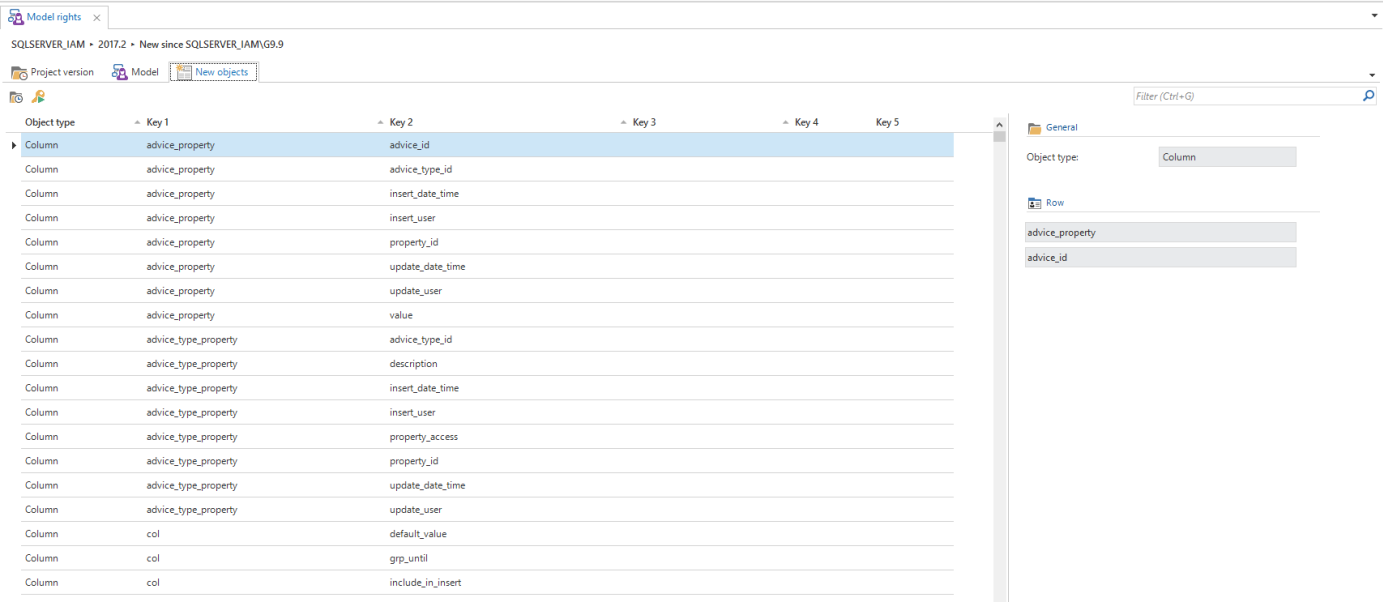The image size is (1383, 602).
Task: Expand the sub-tab overflow dropdown arrow
Action: (x=1371, y=75)
